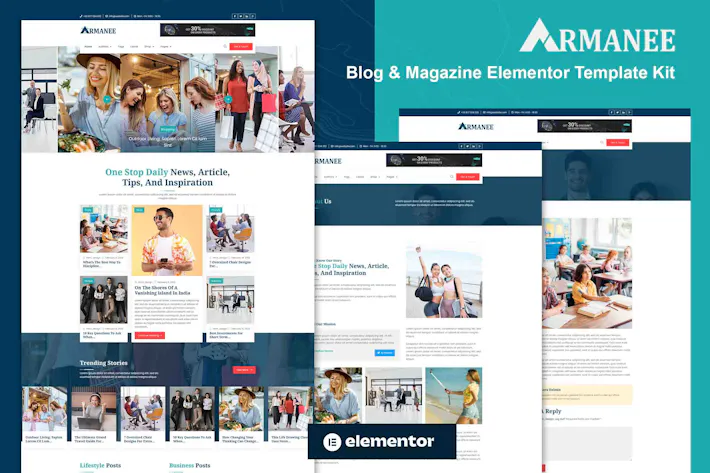710x473 pixels.
Task: Expand the Shop menu in left mockup
Action: [x=149, y=47]
